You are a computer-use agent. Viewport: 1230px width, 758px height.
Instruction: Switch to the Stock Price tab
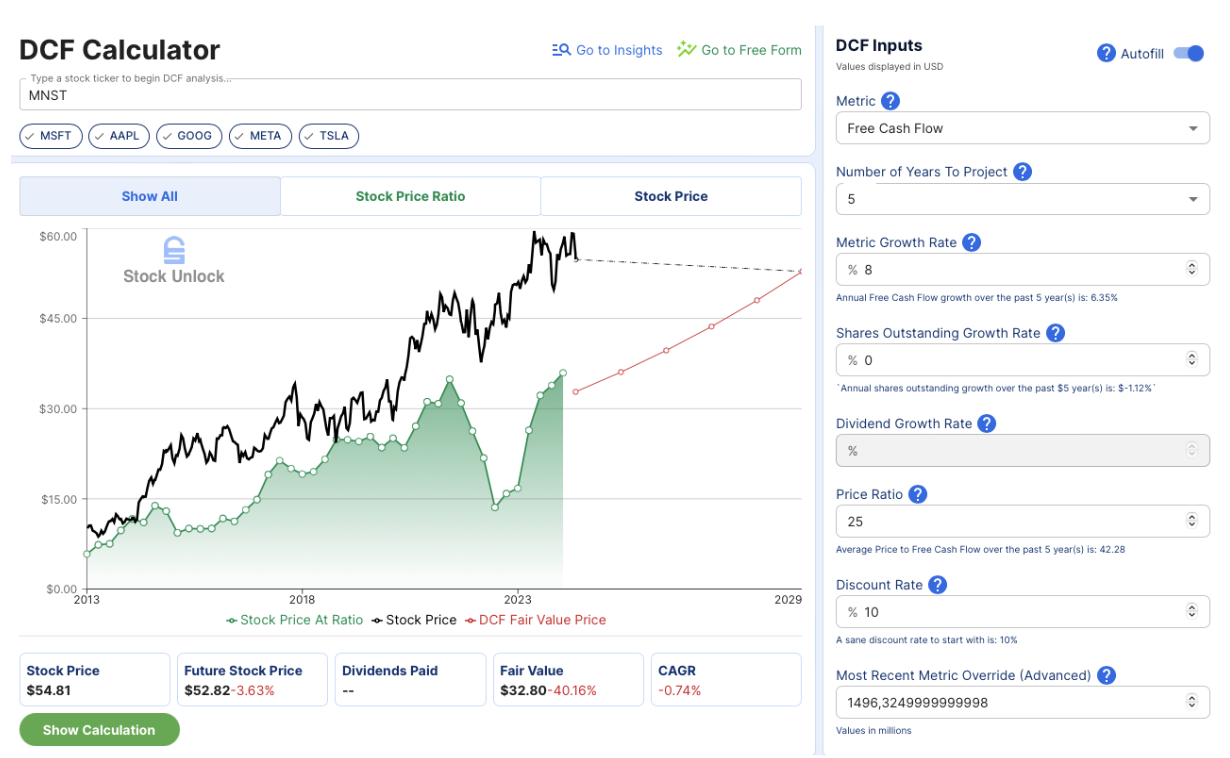(671, 196)
